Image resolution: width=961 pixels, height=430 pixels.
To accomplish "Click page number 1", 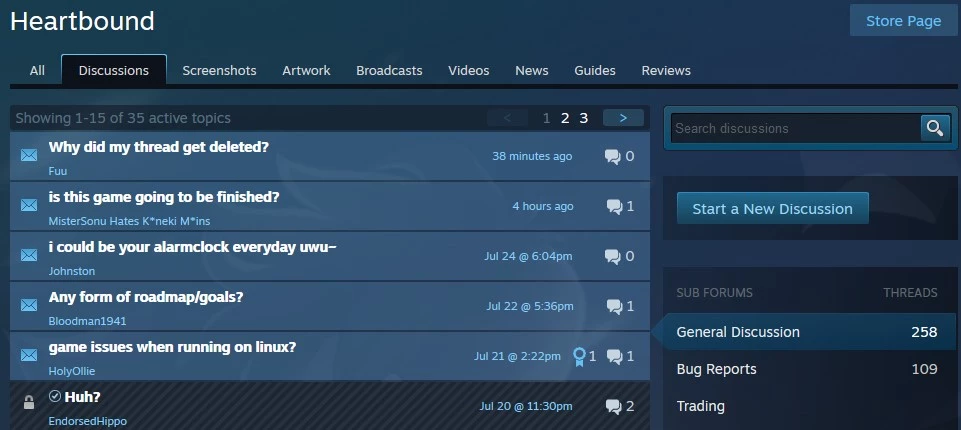I will (546, 118).
